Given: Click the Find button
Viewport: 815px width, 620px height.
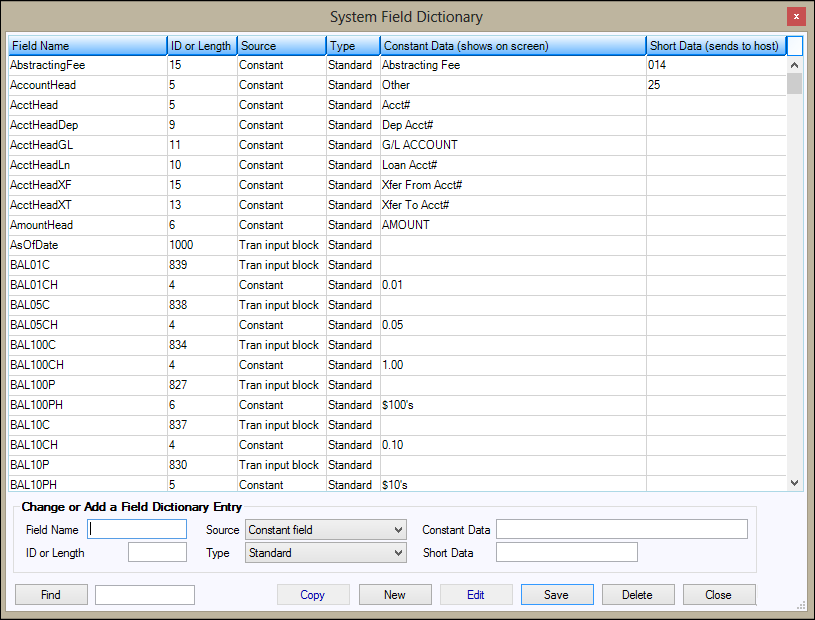Looking at the screenshot, I should (51, 595).
